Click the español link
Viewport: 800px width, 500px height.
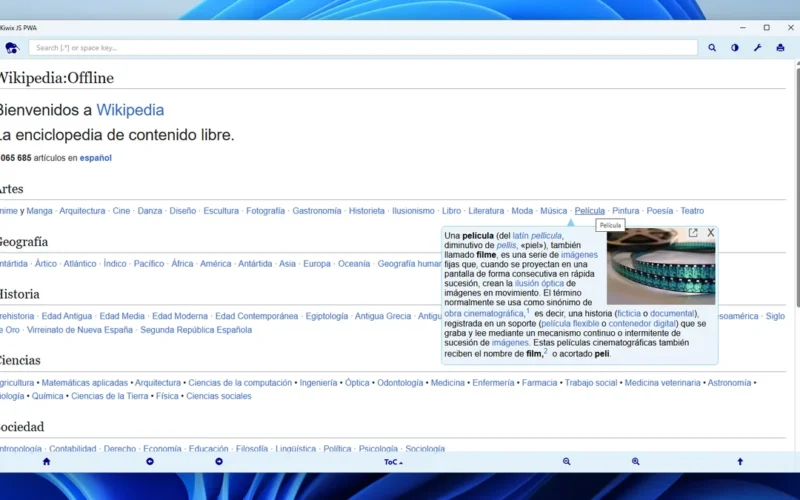click(x=95, y=158)
